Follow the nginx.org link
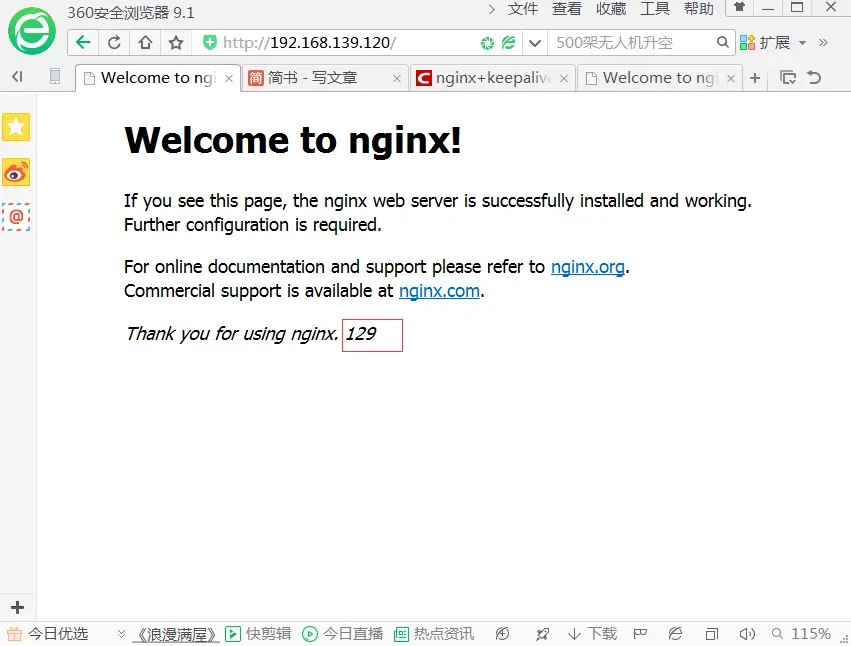Screen dimensions: 851x646 [588, 267]
